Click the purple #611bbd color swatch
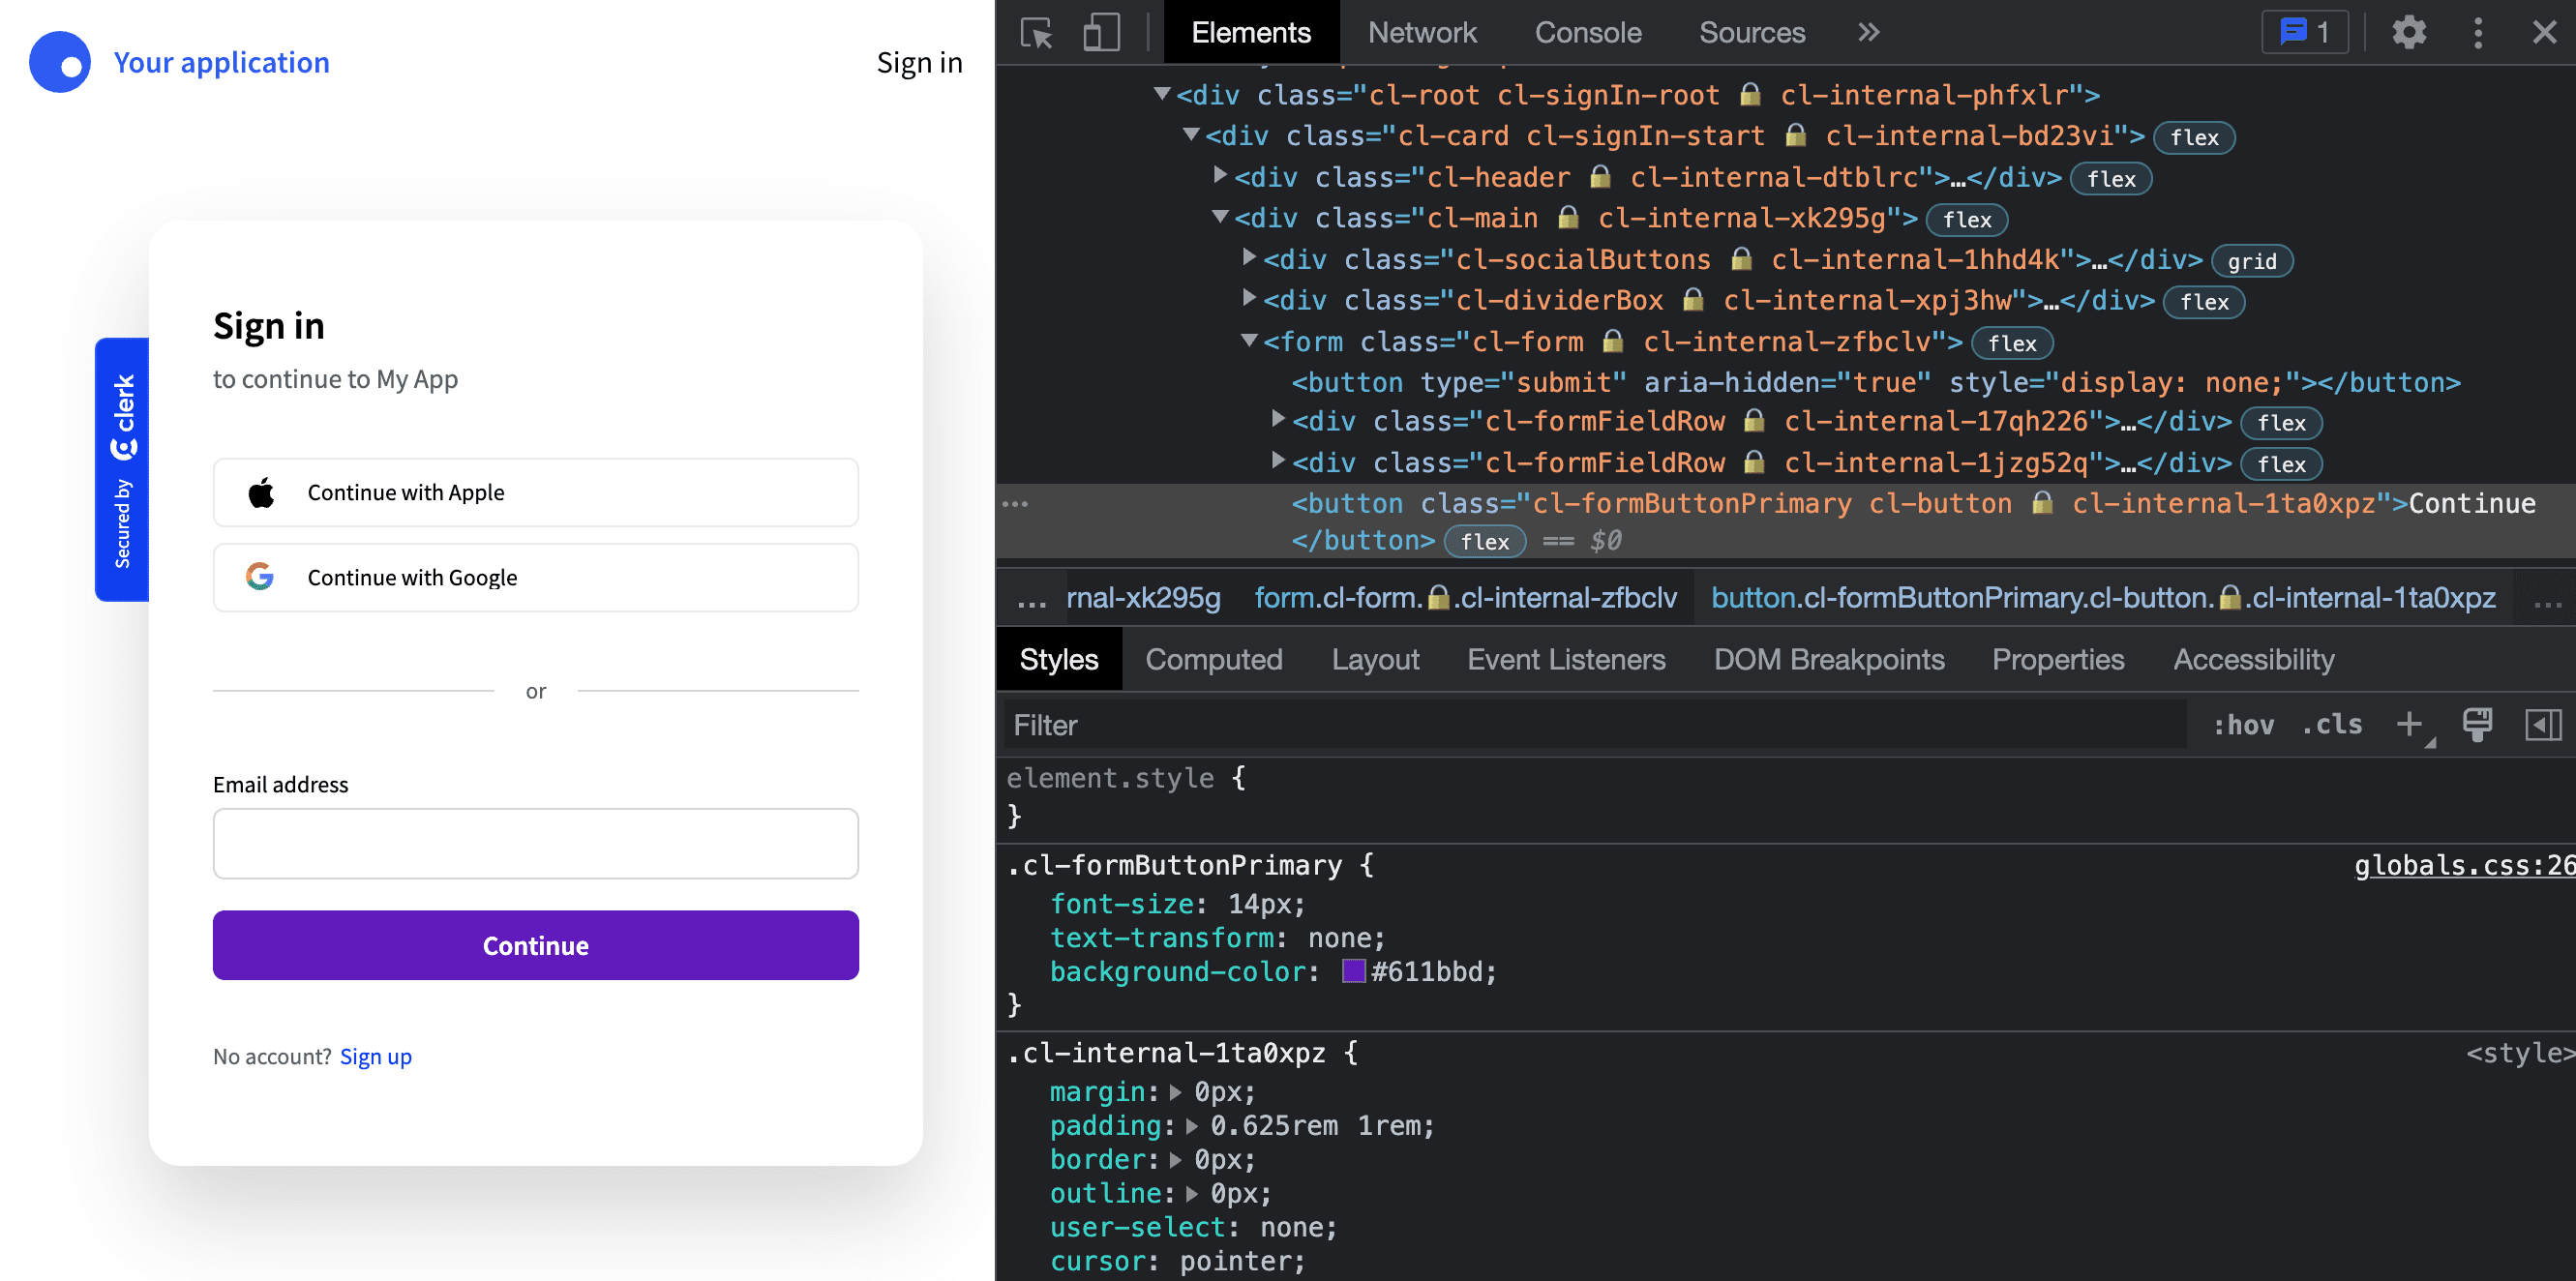Image resolution: width=2576 pixels, height=1281 pixels. coord(1352,970)
